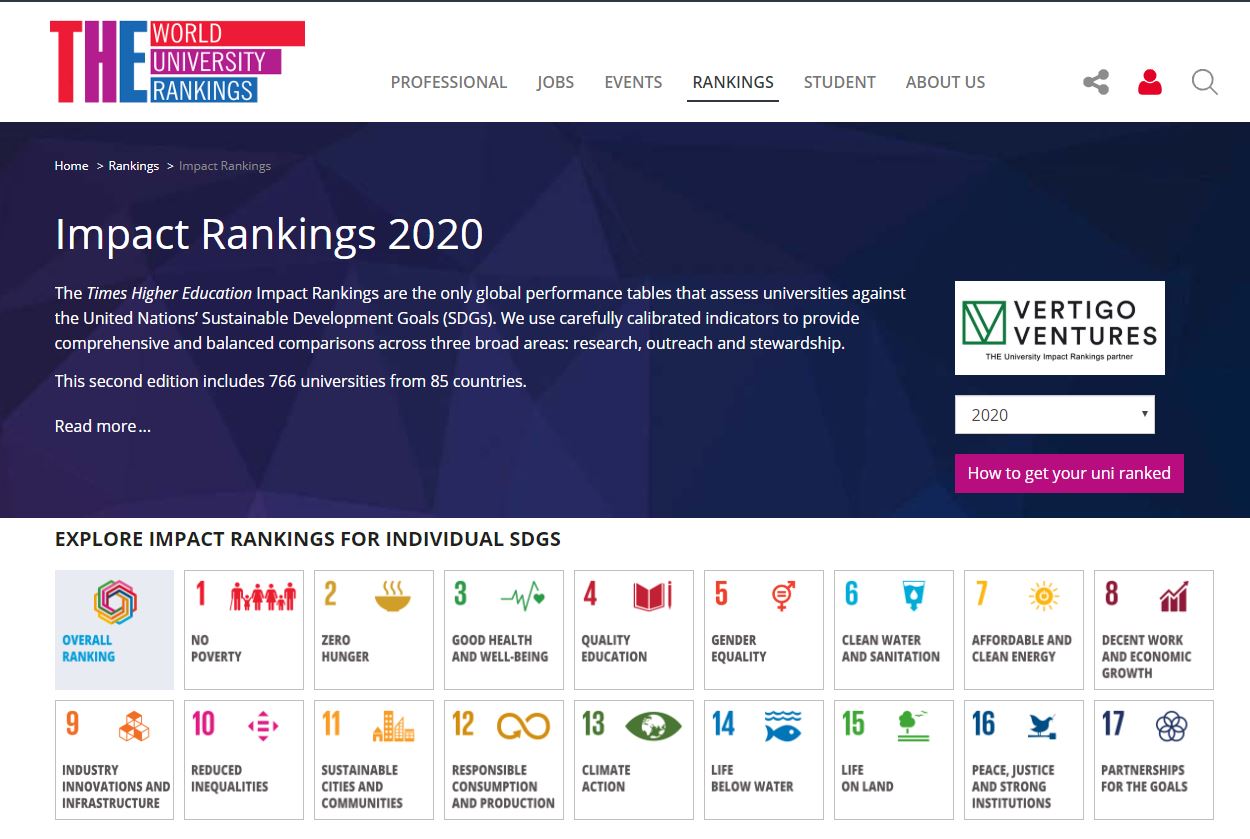The height and width of the screenshot is (839, 1250).
Task: Select SDG 17 Partnerships for the Goals
Action: [1153, 760]
